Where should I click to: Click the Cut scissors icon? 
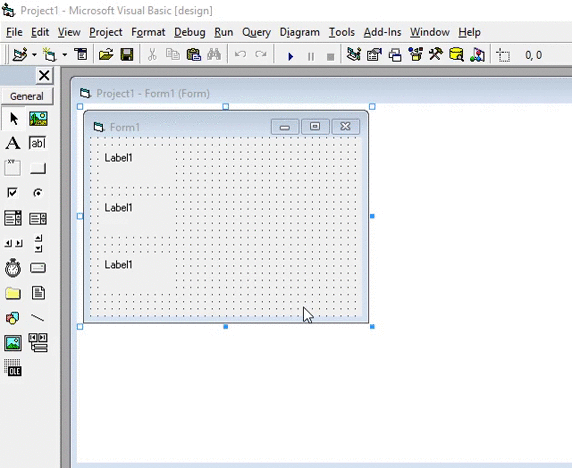(152, 55)
